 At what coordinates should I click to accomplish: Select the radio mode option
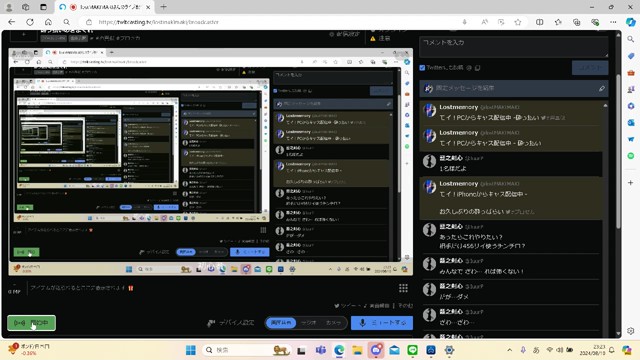pyautogui.click(x=309, y=322)
